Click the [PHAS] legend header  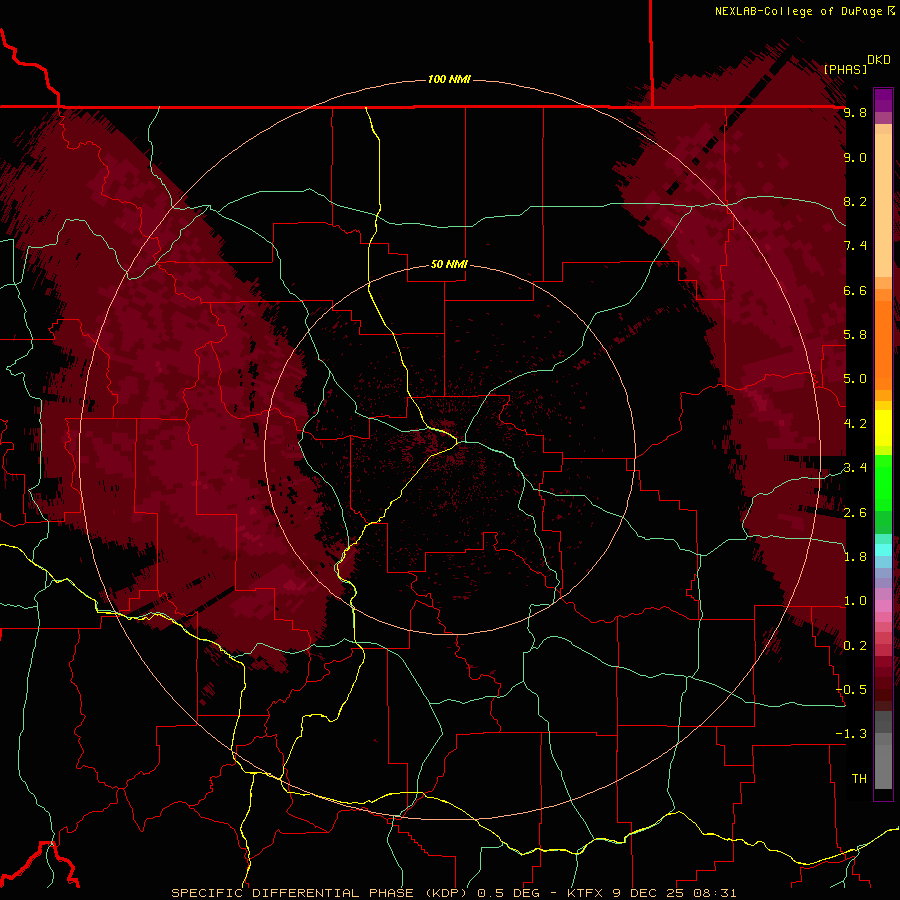click(845, 69)
